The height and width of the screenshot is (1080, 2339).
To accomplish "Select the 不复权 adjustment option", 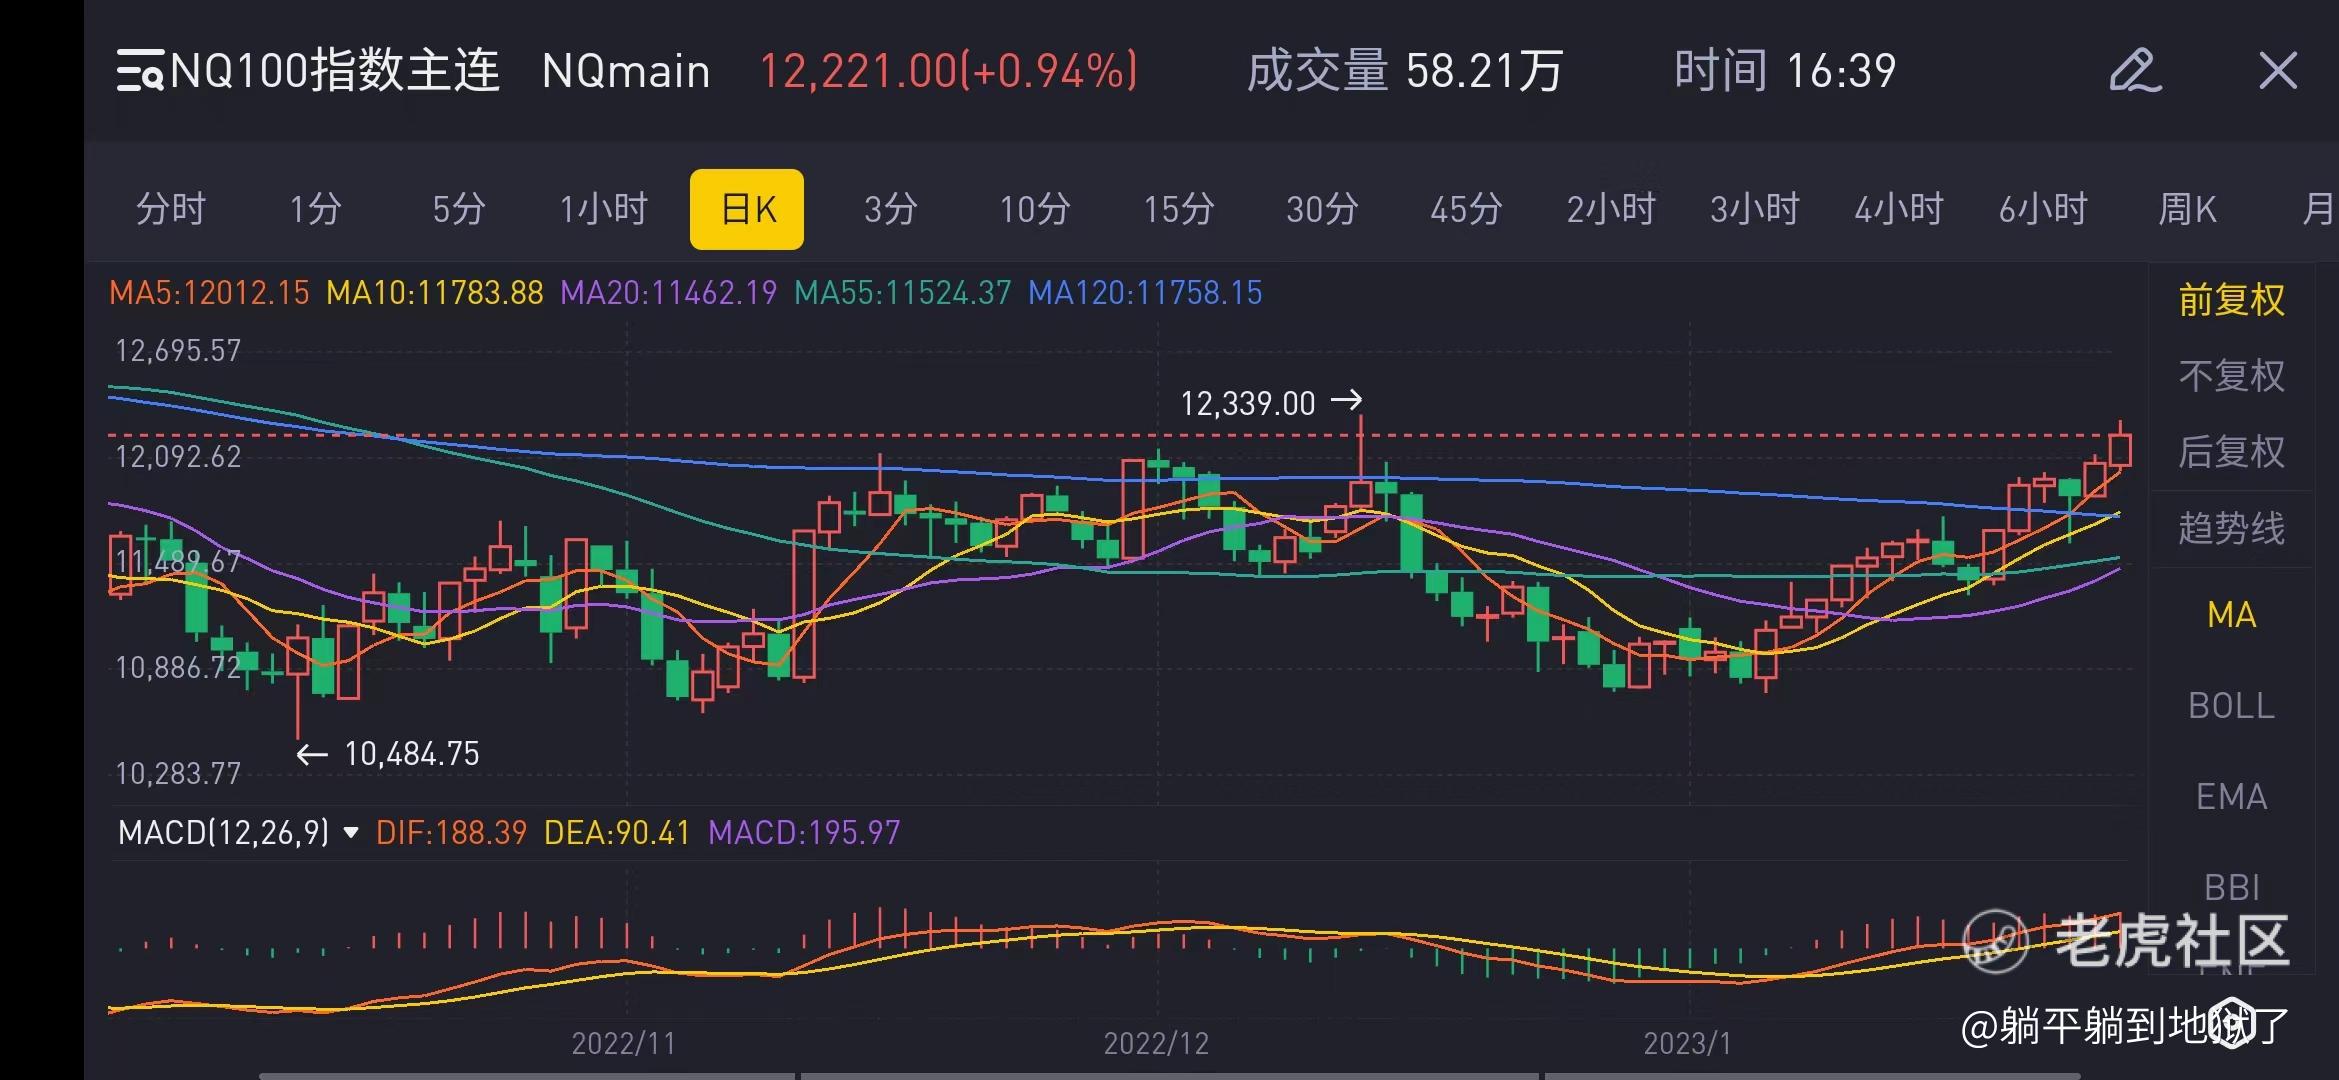I will [2231, 376].
